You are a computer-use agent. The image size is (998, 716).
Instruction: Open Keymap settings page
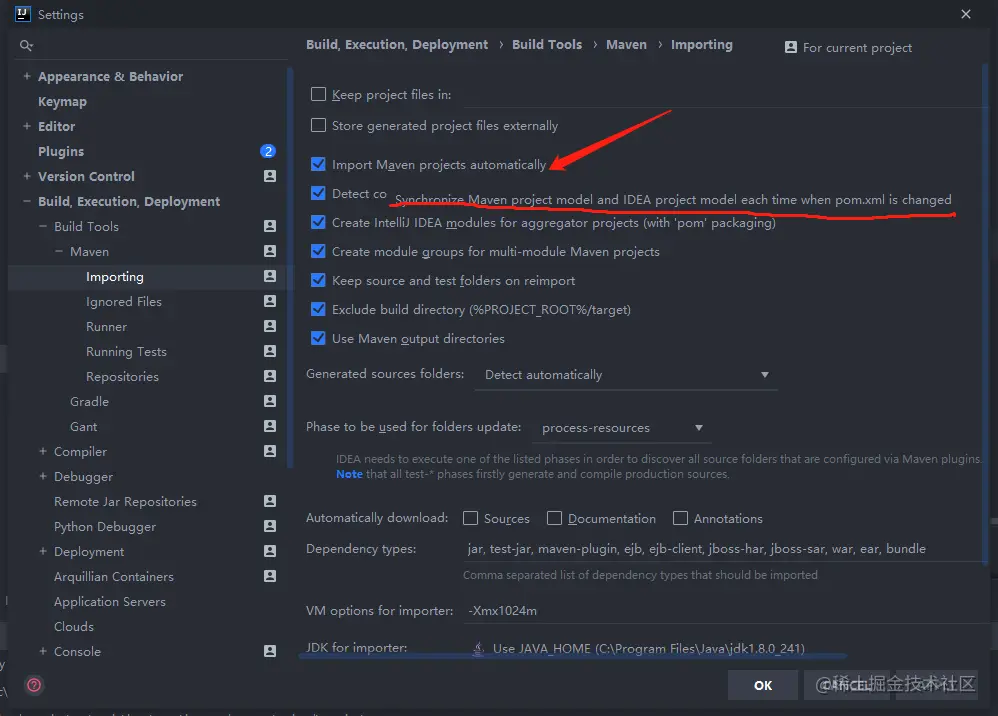[x=62, y=101]
